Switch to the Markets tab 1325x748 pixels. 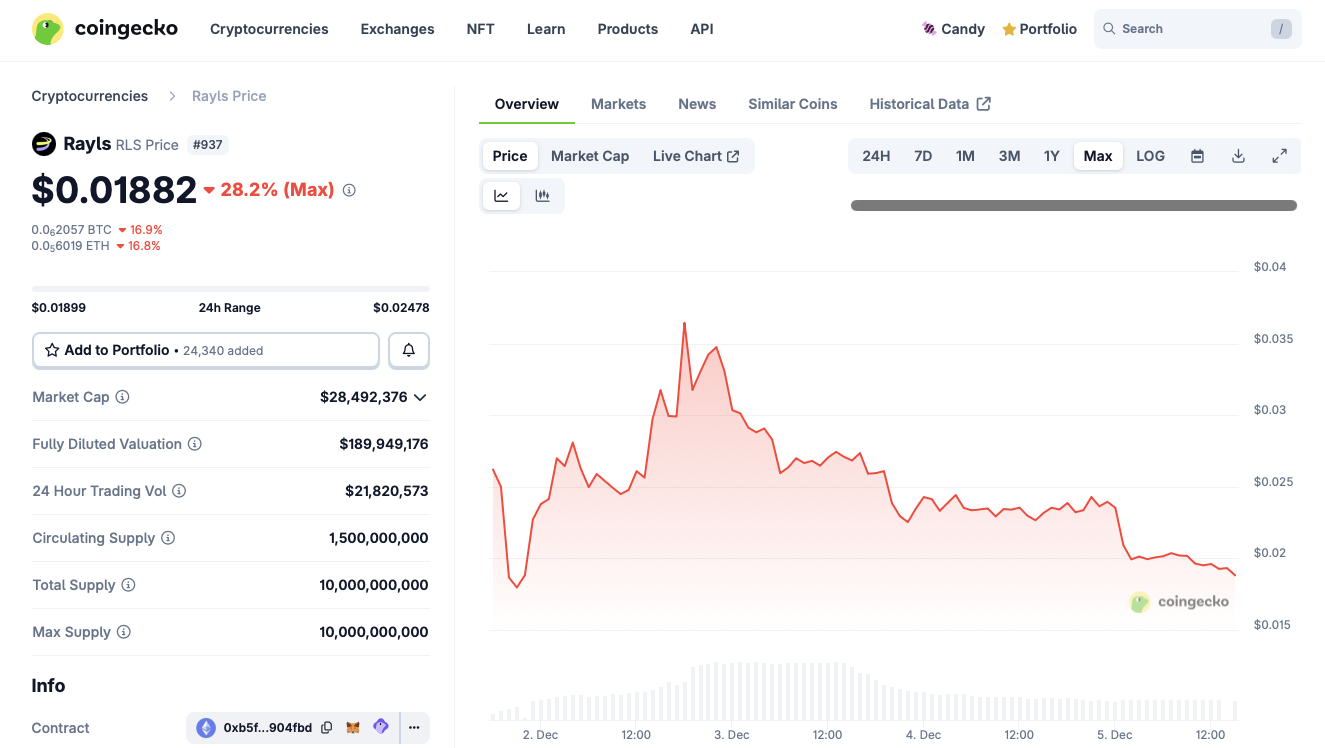pos(618,104)
